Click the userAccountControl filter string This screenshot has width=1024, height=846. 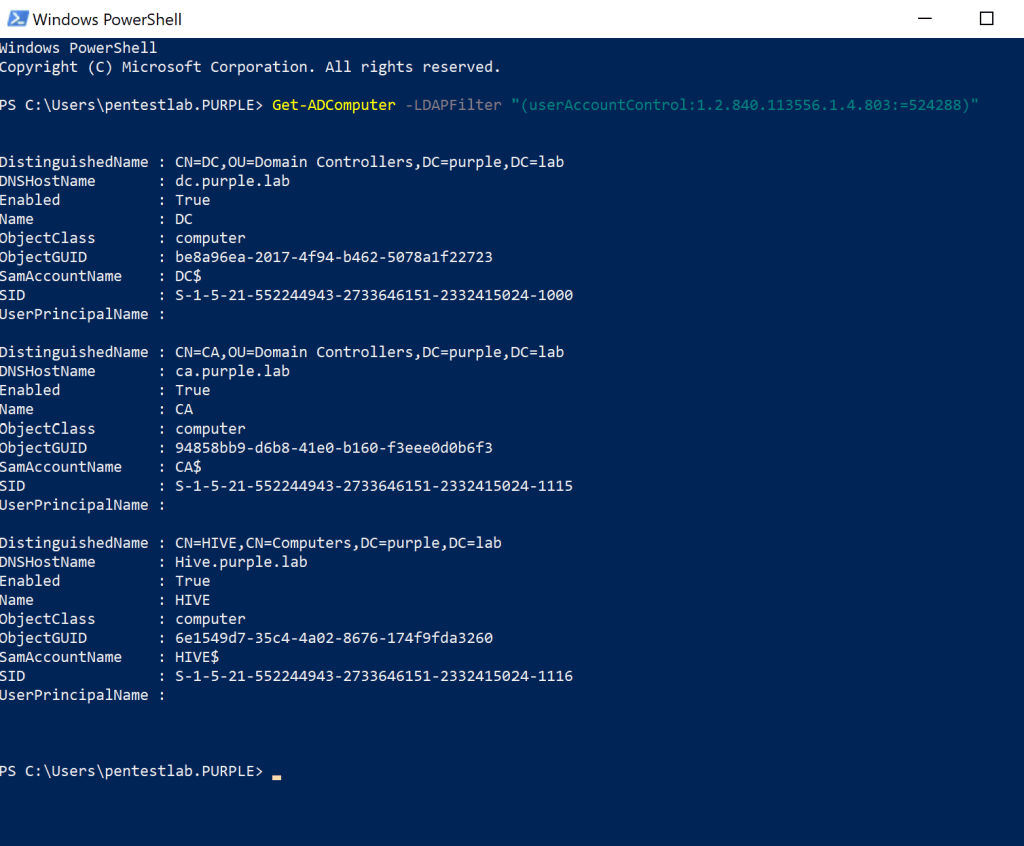tap(744, 105)
